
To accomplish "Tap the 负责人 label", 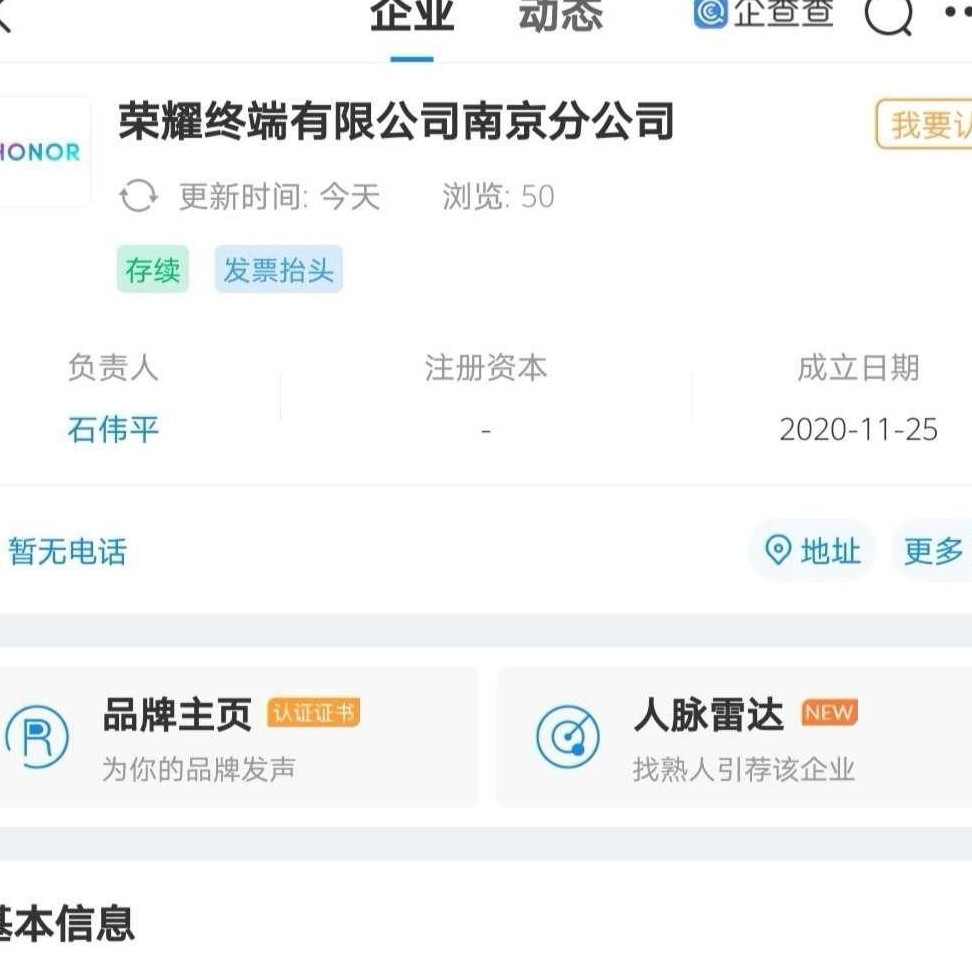I will (x=114, y=367).
